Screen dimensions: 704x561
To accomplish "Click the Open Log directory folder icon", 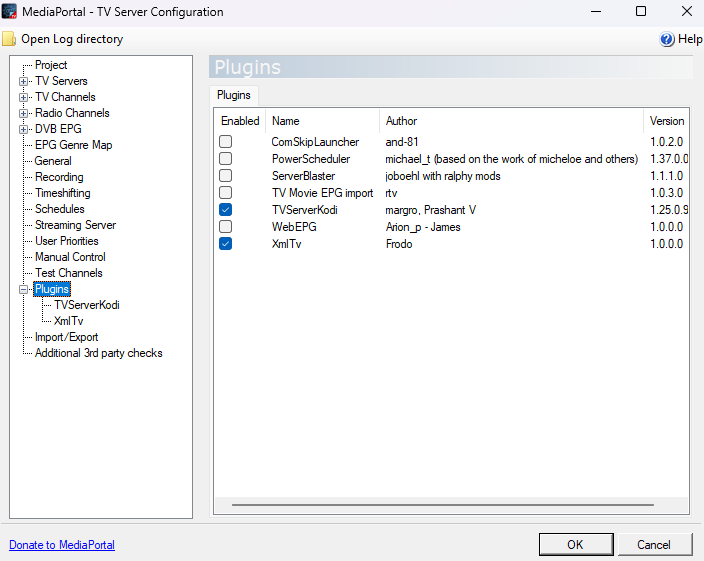I will (9, 39).
